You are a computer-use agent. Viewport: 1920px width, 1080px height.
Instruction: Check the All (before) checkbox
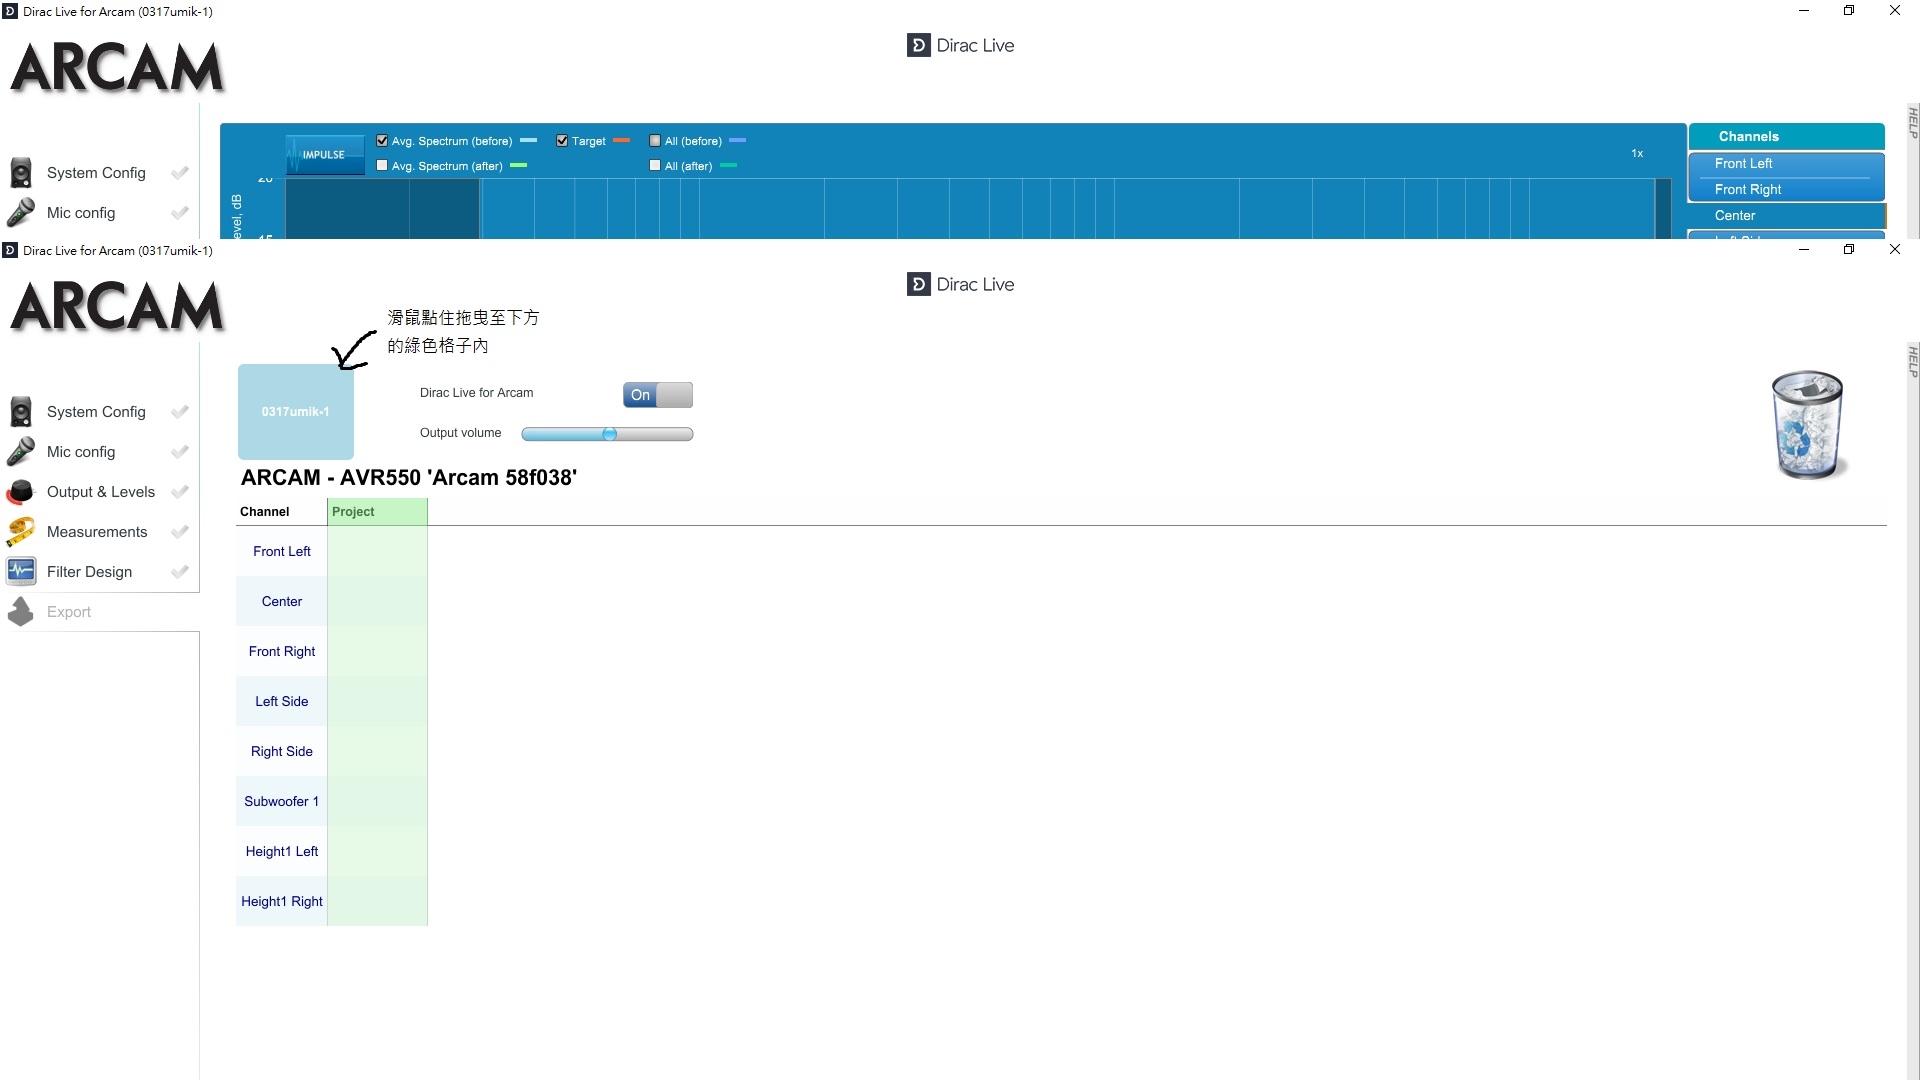(x=655, y=141)
